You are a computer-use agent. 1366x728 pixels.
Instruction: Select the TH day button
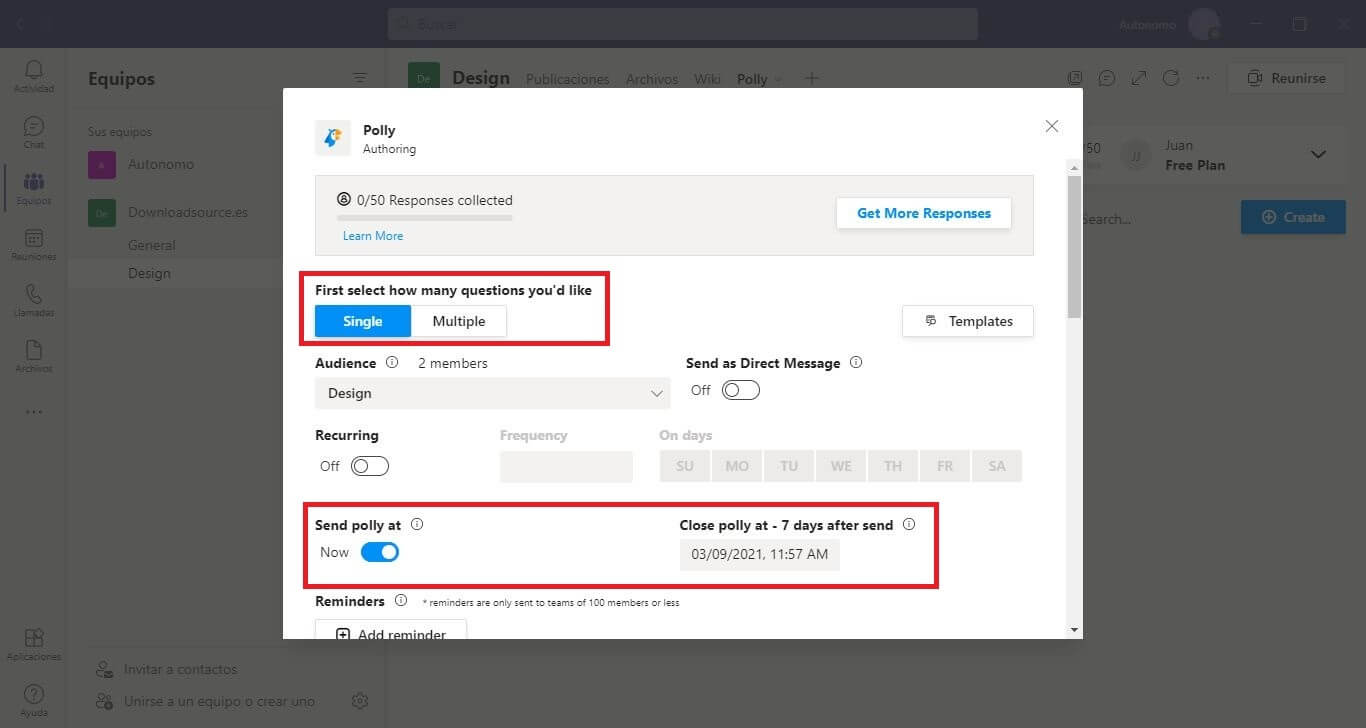(x=893, y=466)
